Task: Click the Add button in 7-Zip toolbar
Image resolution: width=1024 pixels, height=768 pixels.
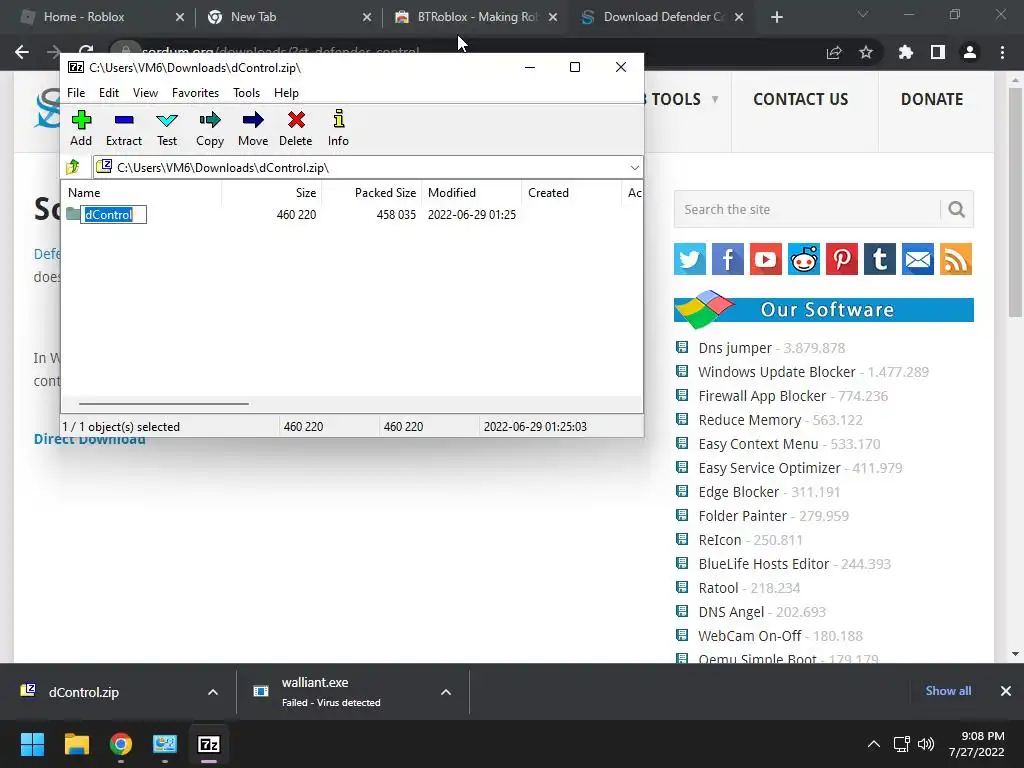Action: 81,129
